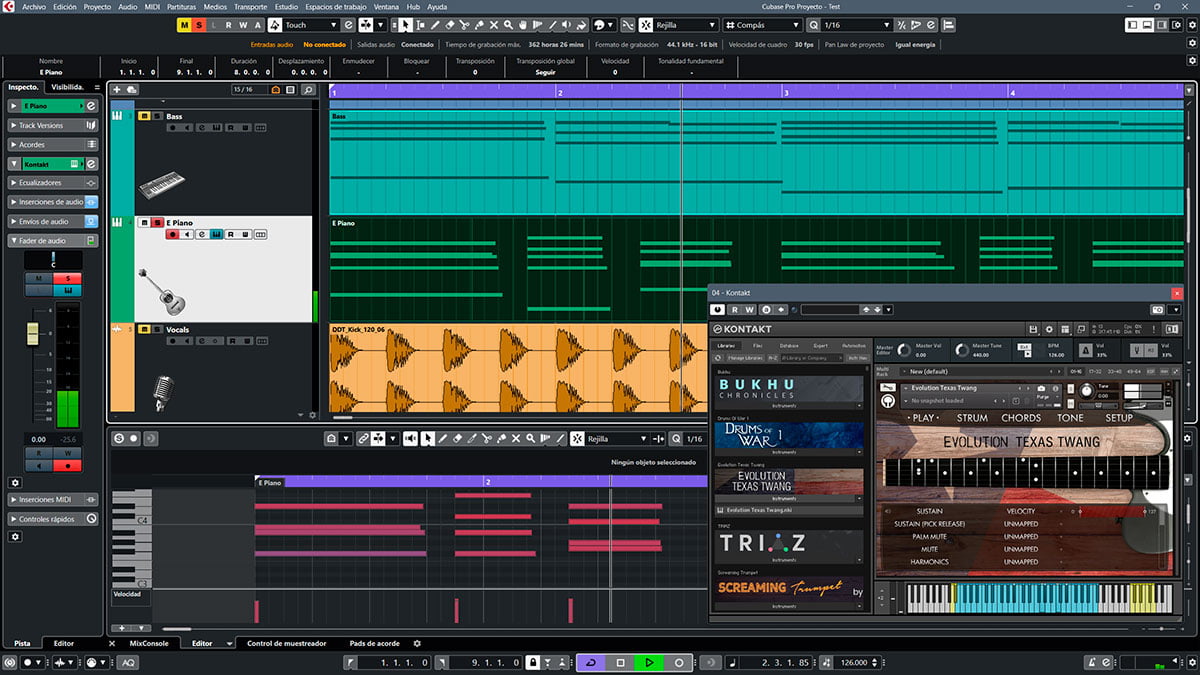
Task: Open Kontakt CHORDS page
Action: pyautogui.click(x=1021, y=418)
